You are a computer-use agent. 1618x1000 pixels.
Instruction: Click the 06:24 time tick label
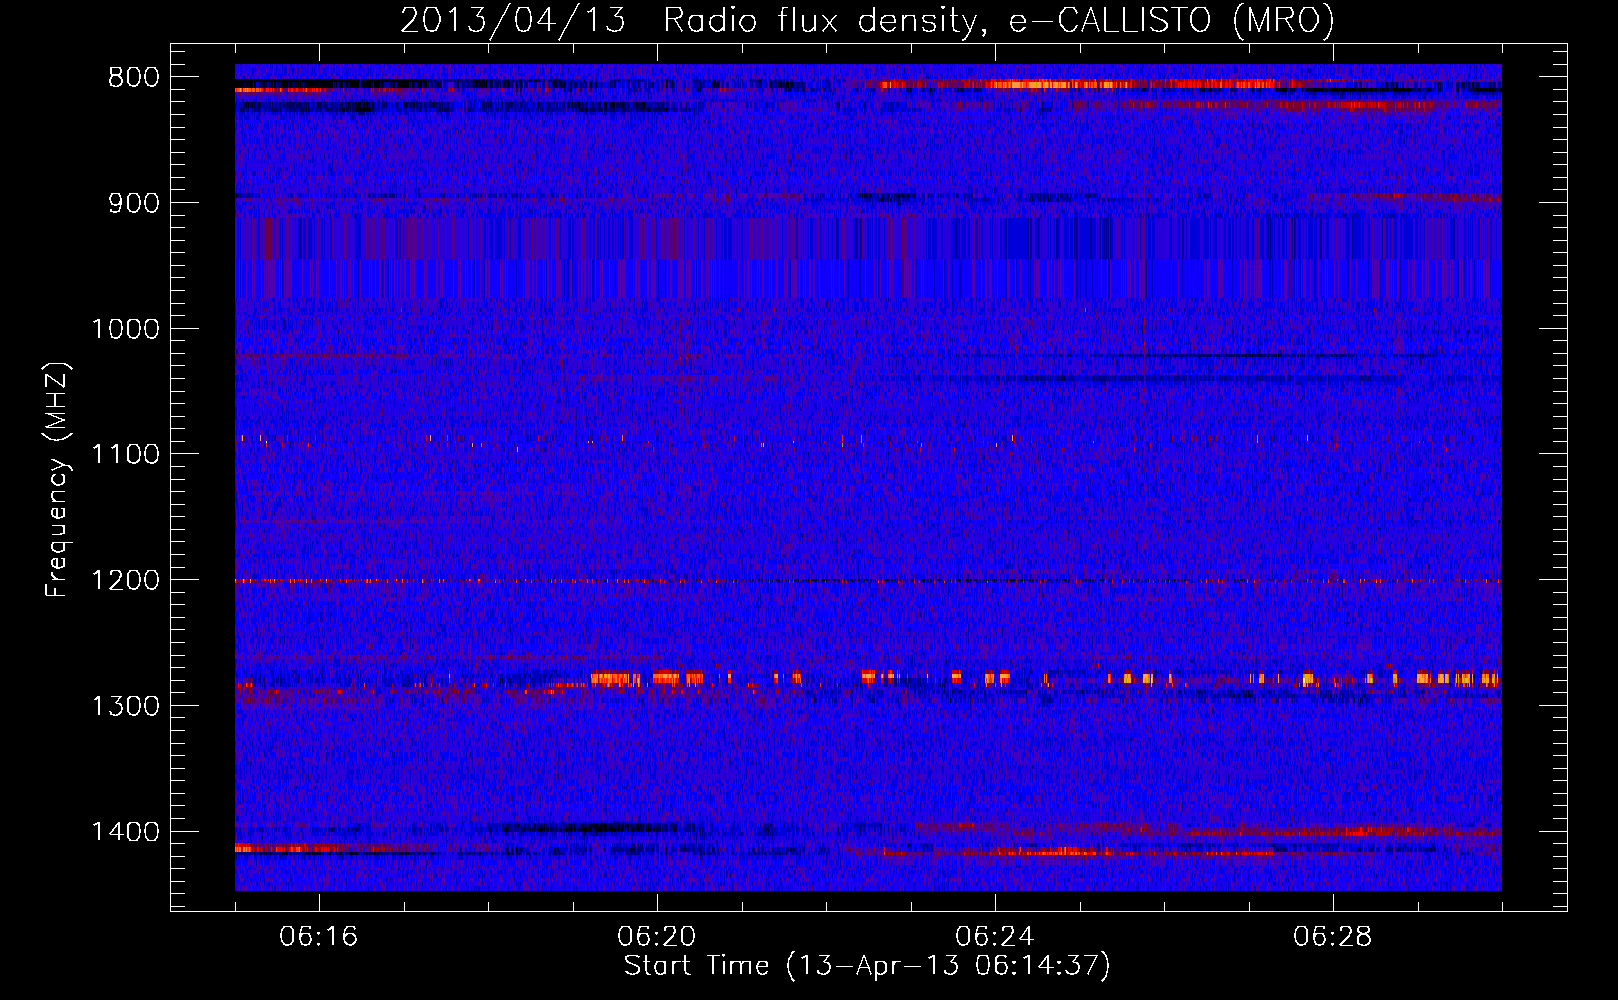995,937
